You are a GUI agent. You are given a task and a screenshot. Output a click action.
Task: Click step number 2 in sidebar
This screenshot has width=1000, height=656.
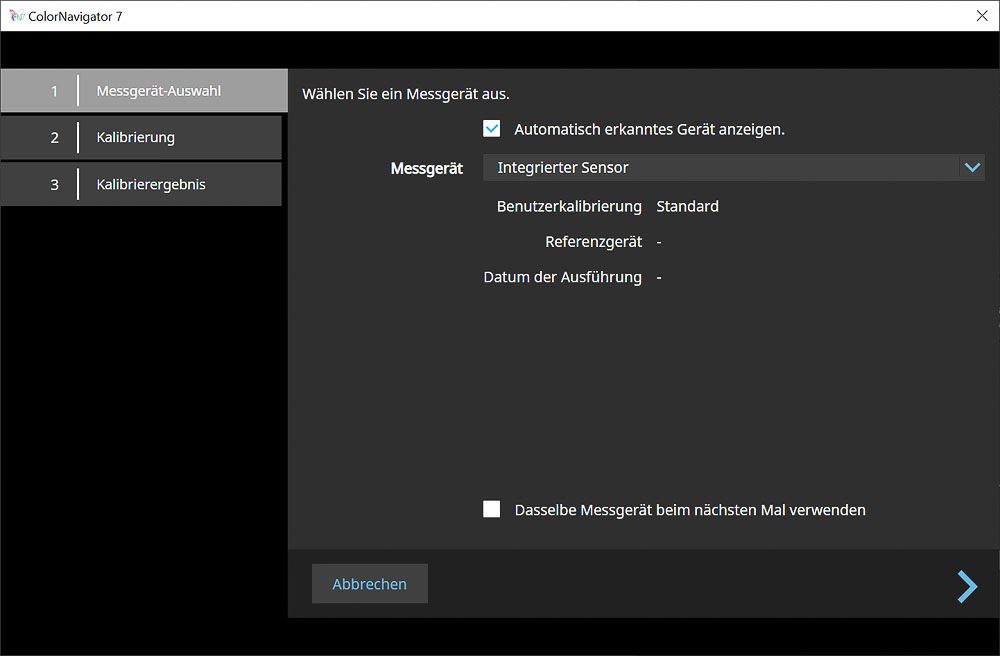point(55,137)
